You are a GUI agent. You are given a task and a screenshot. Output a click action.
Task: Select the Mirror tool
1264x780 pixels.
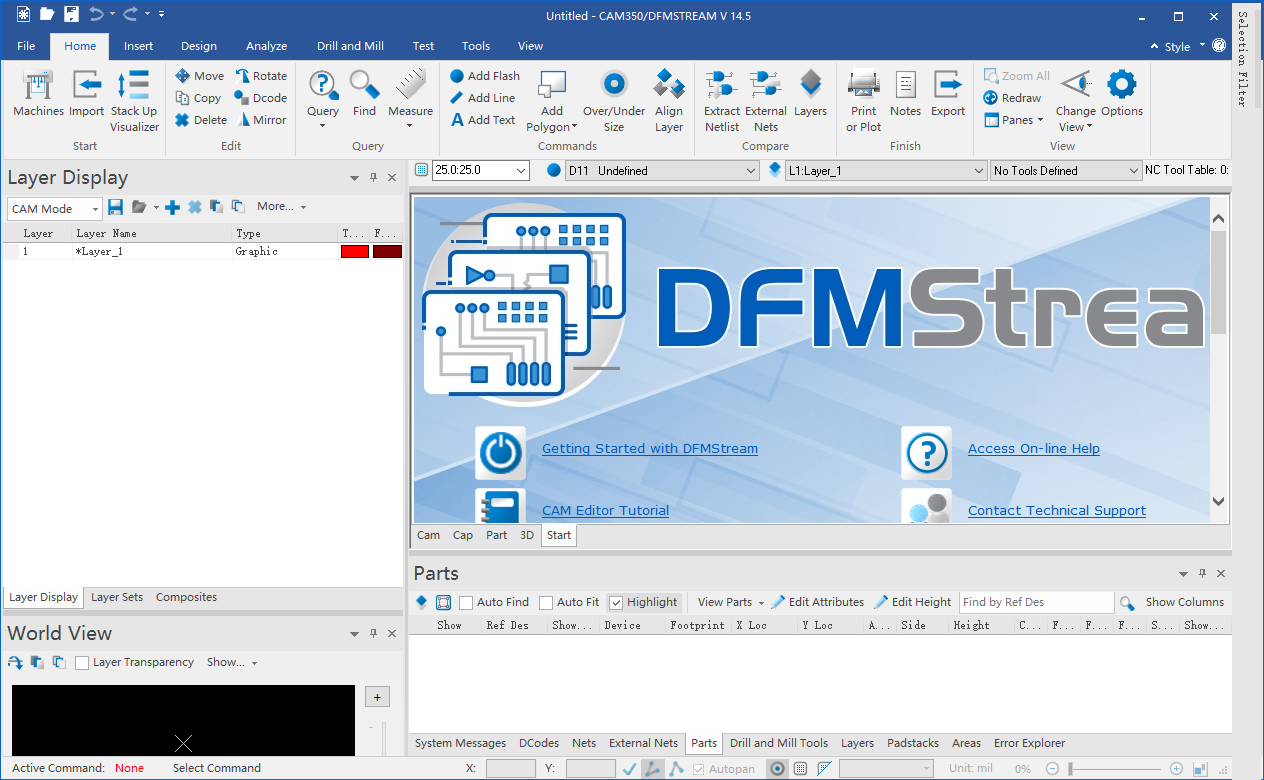[x=261, y=120]
